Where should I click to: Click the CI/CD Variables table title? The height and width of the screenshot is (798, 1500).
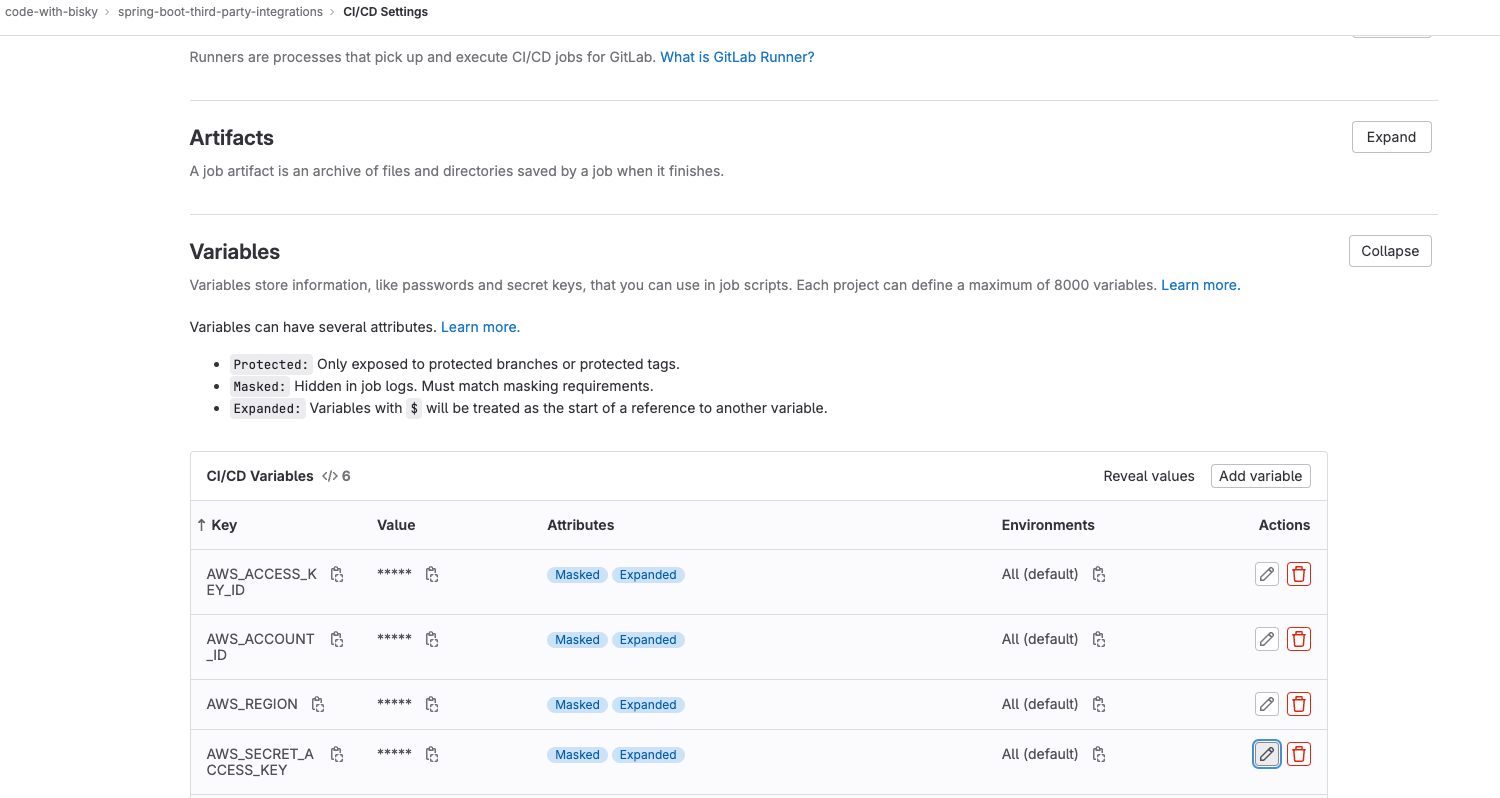tap(260, 476)
